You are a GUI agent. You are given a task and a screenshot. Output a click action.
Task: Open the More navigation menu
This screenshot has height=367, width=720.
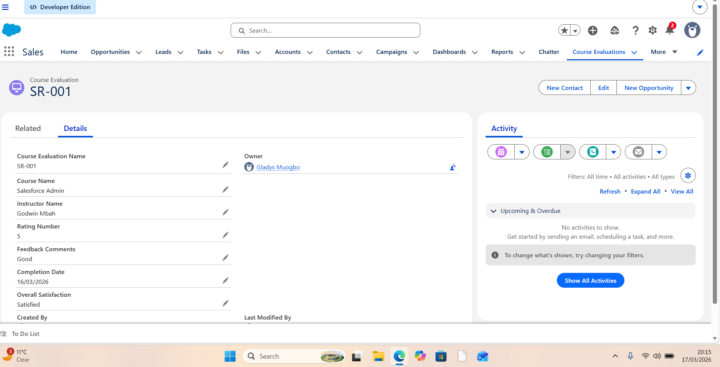click(x=664, y=52)
